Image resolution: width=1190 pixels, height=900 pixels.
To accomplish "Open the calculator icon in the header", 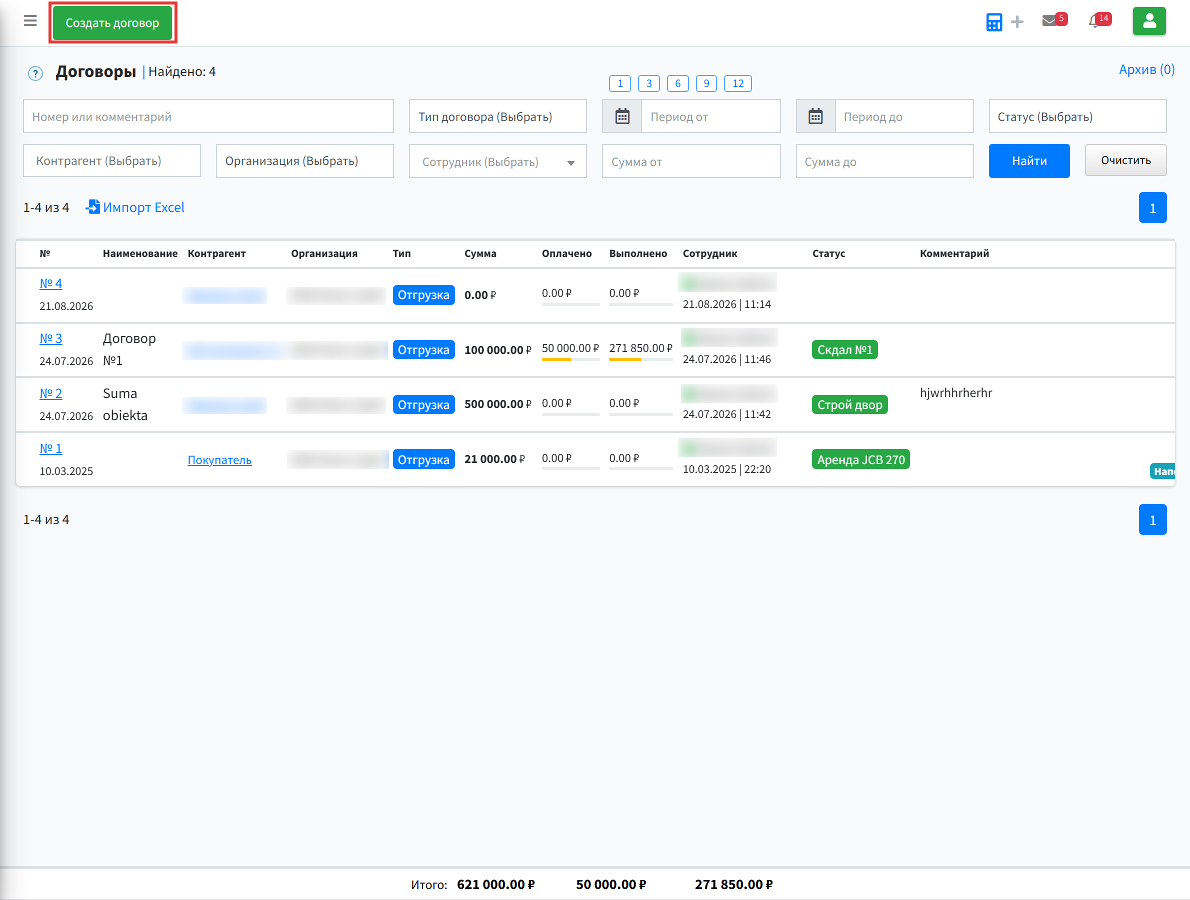I will click(993, 22).
